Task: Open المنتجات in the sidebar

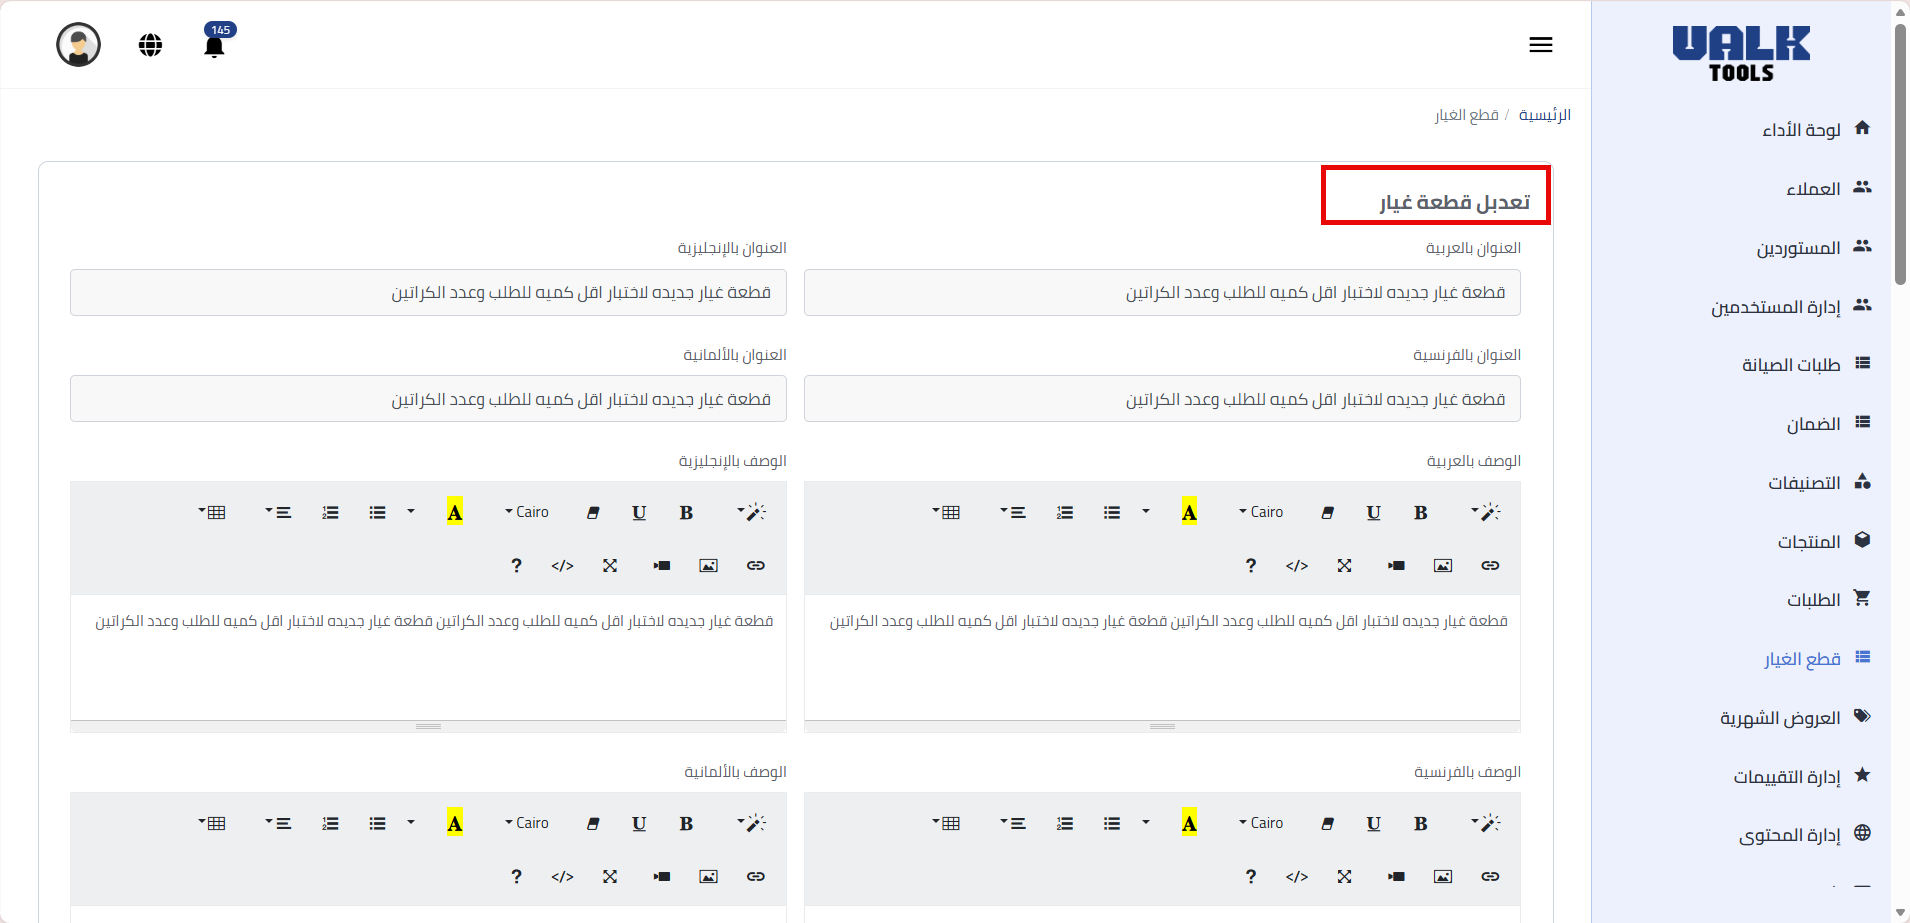Action: click(x=1808, y=542)
